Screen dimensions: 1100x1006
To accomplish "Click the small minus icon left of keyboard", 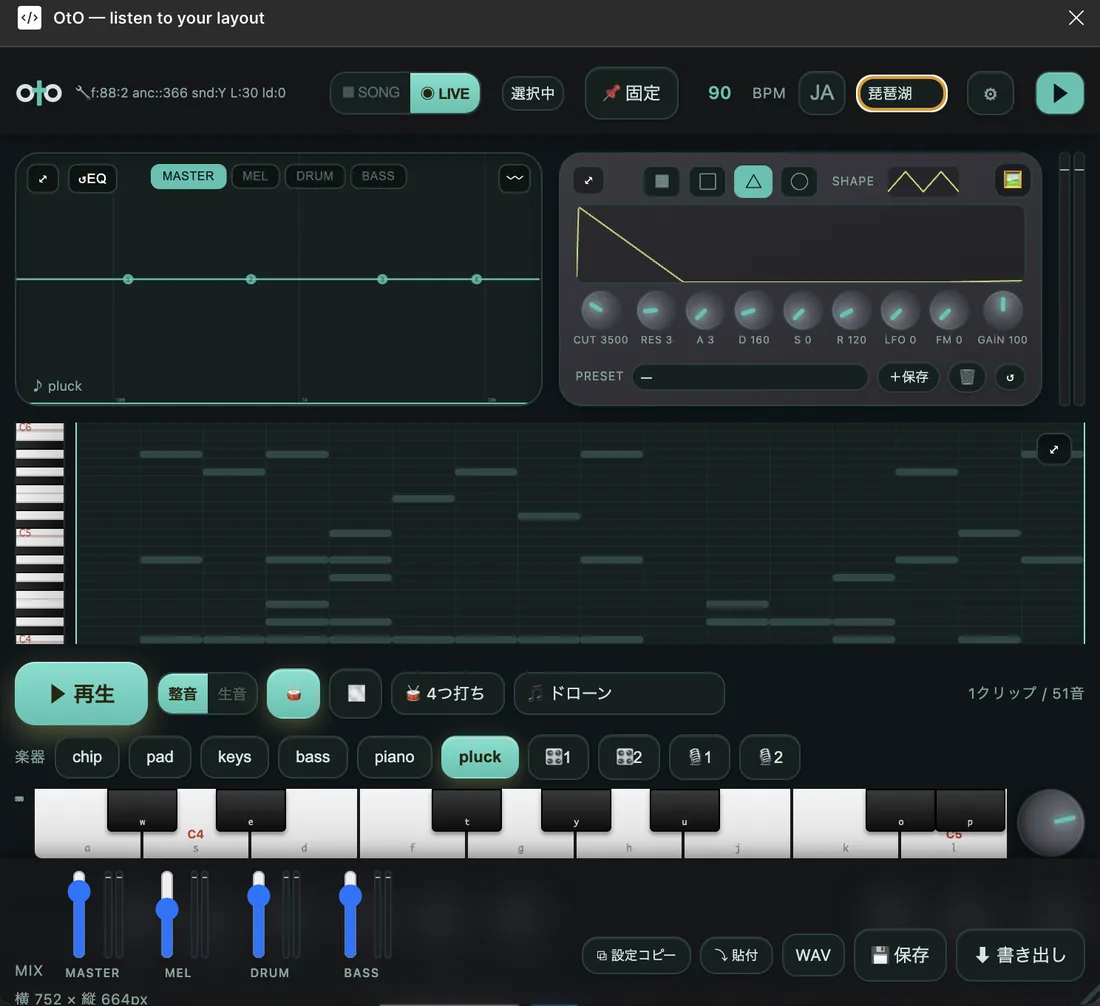I will click(19, 798).
